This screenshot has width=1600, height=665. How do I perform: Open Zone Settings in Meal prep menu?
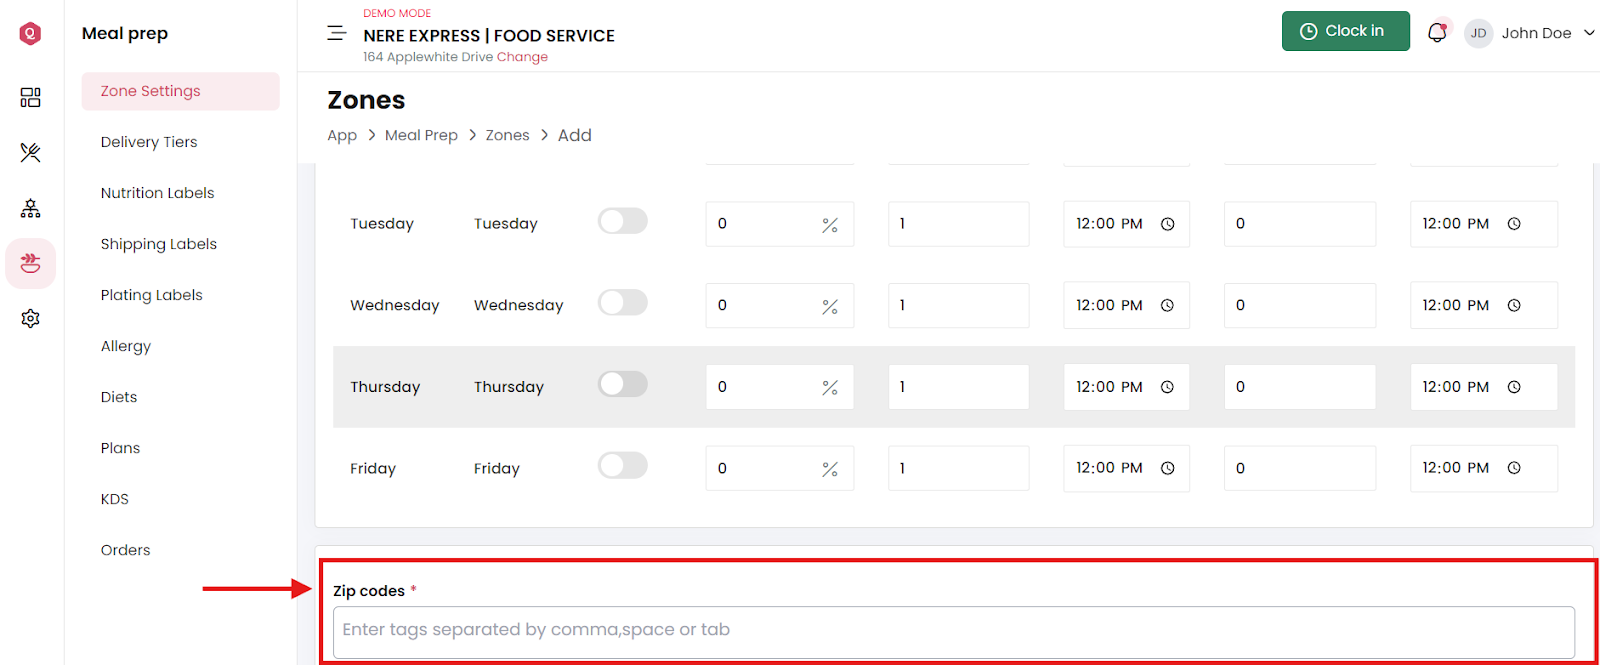[x=181, y=91]
